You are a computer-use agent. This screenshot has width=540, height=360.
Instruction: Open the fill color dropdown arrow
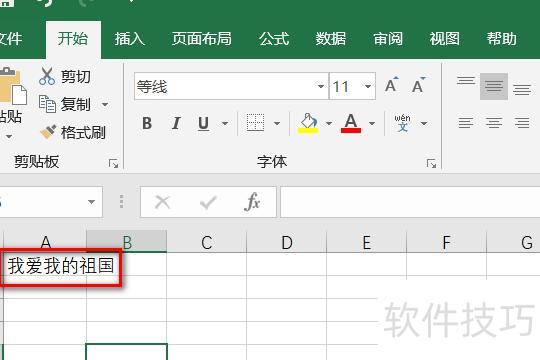[x=329, y=123]
